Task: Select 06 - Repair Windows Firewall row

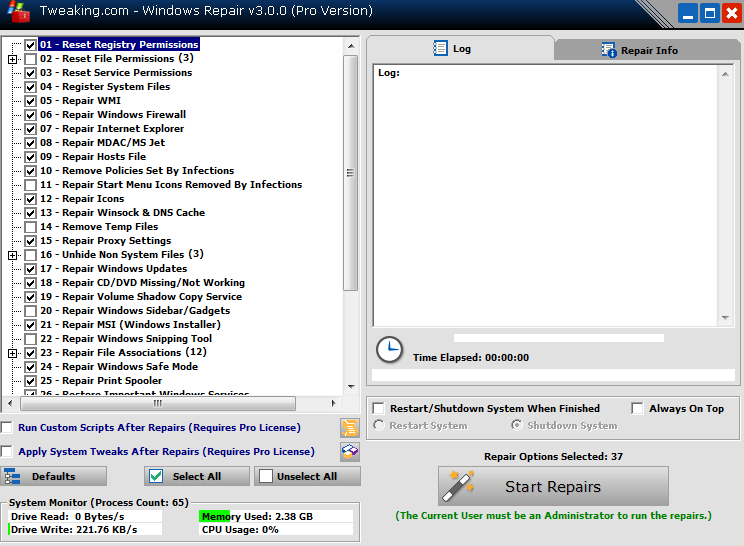Action: pyautogui.click(x=113, y=115)
